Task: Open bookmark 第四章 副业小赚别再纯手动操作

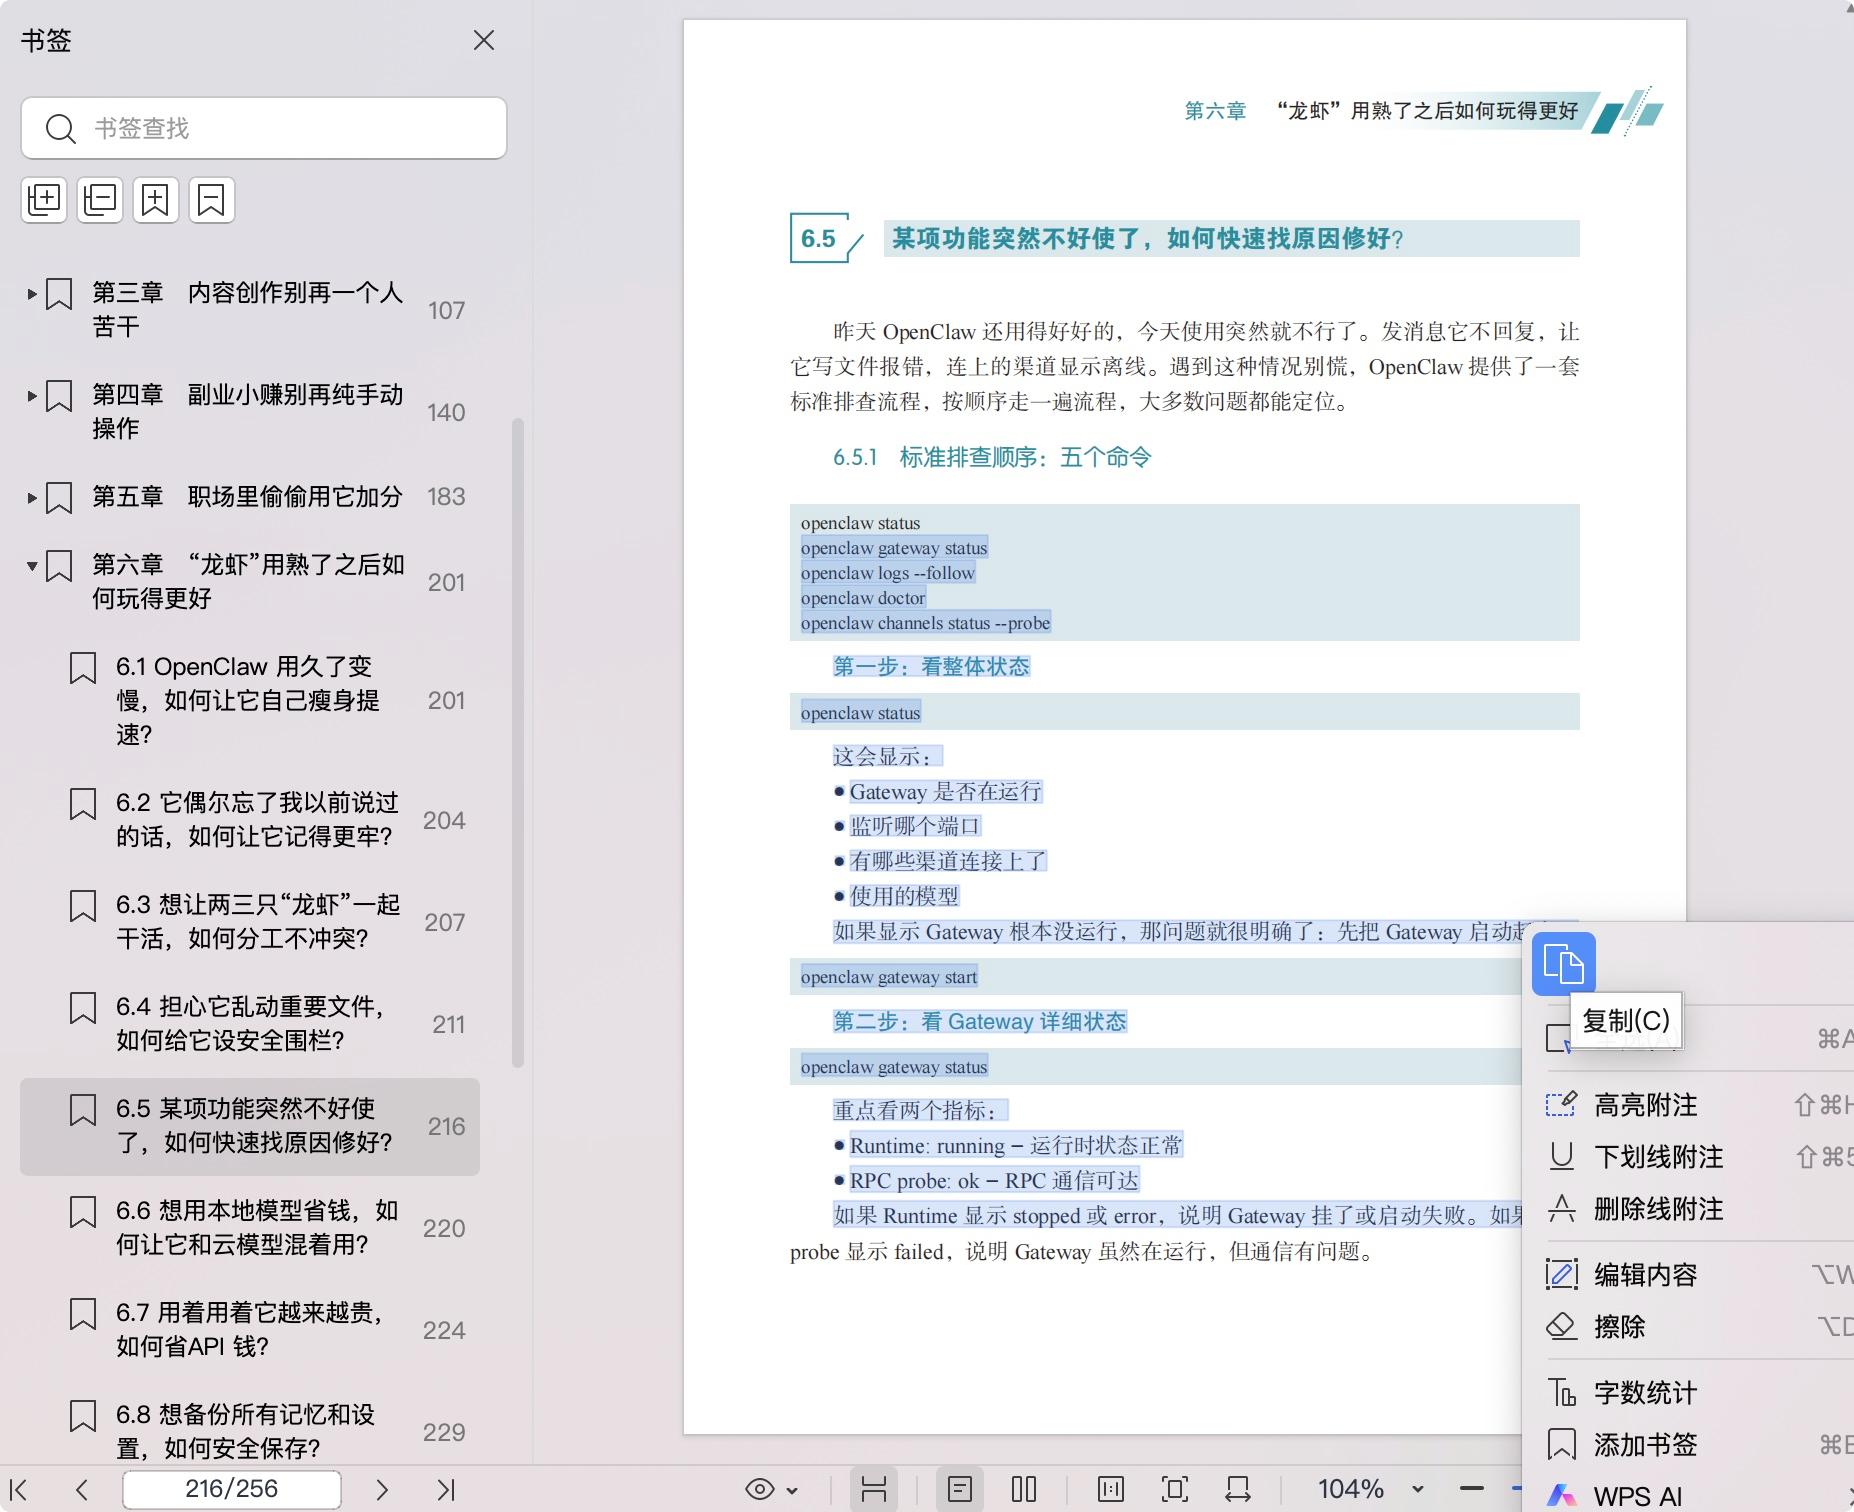Action: (247, 411)
